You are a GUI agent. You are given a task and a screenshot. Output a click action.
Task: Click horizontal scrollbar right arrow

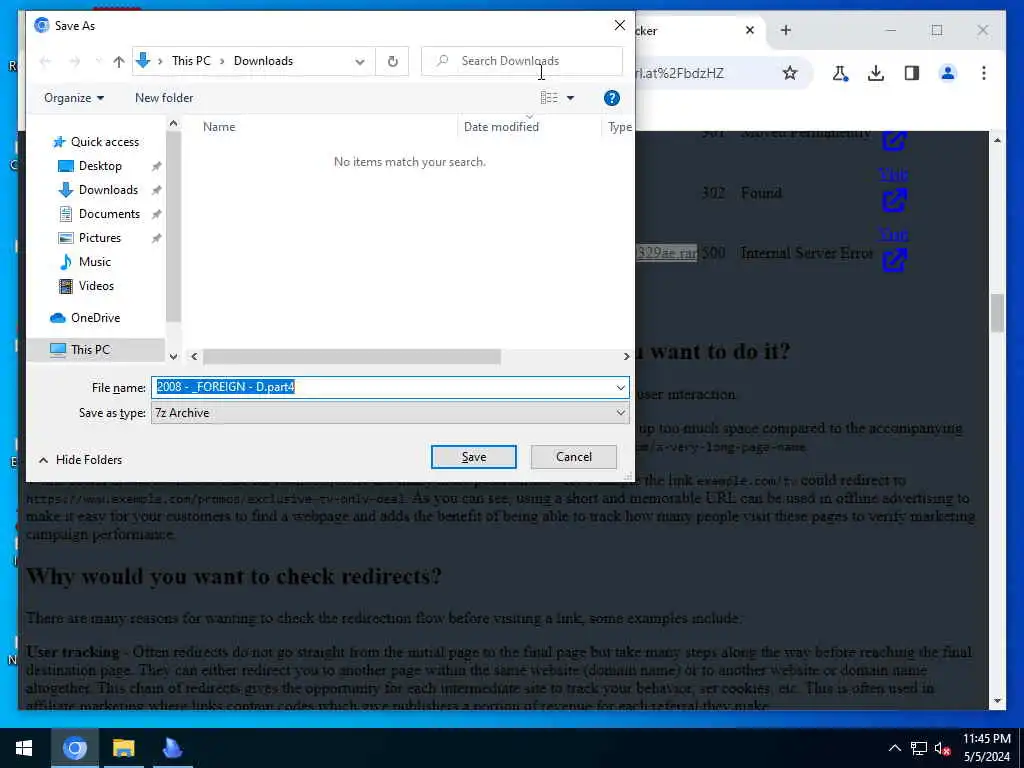tap(626, 357)
